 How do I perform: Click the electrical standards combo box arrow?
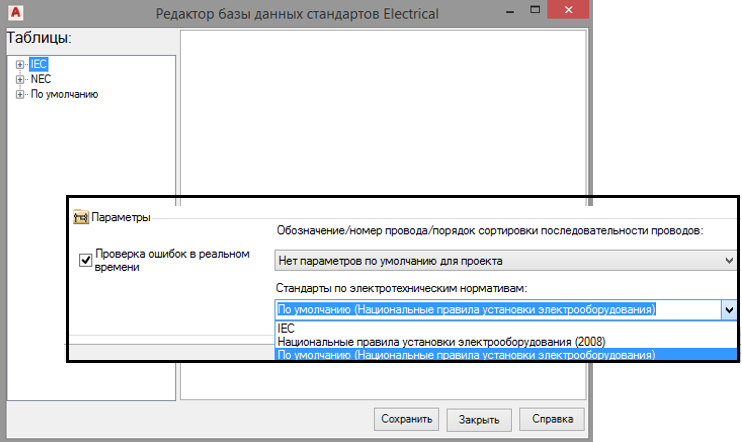click(729, 310)
